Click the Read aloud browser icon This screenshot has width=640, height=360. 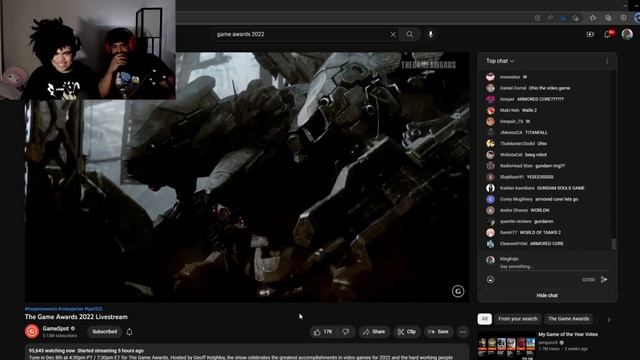pyautogui.click(x=550, y=18)
